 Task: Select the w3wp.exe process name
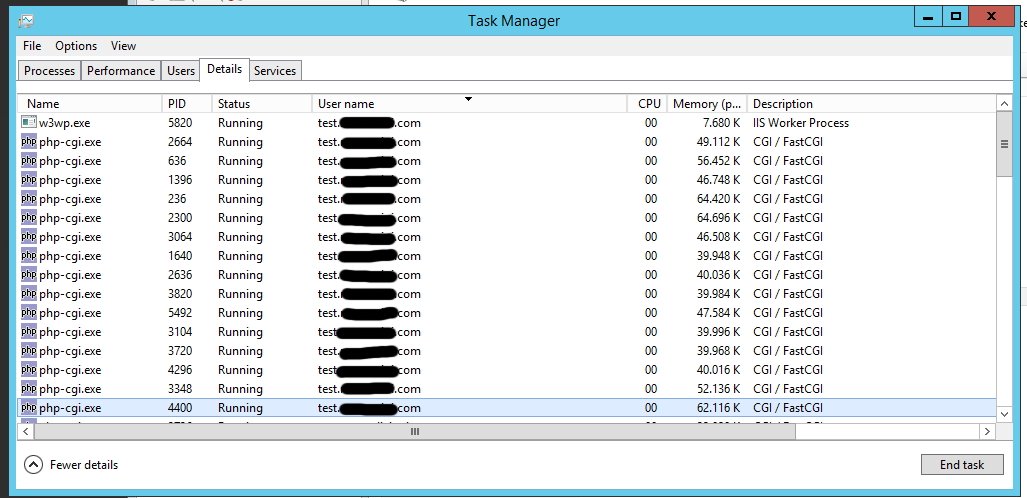(x=65, y=123)
